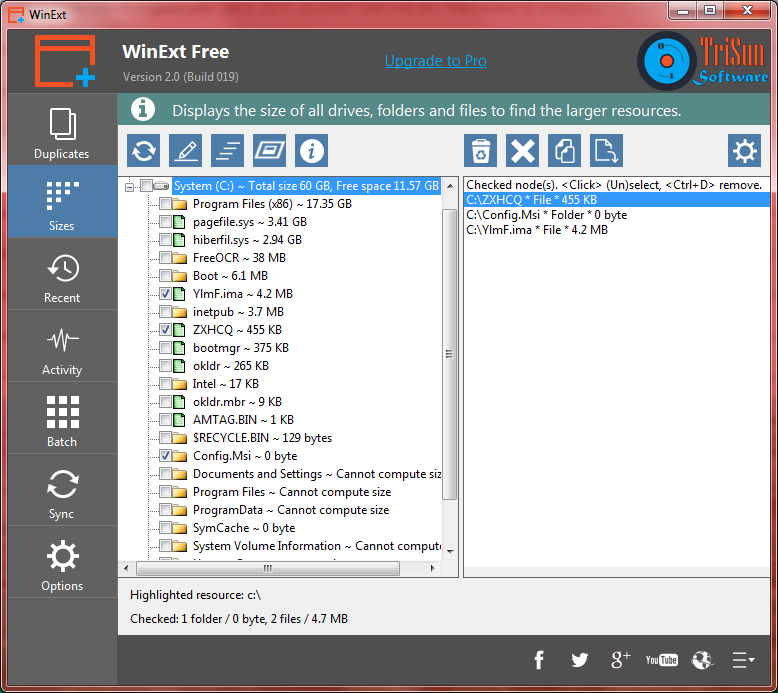Select the okldr.mbr ~ 9 KB row
Image resolution: width=778 pixels, height=693 pixels.
(237, 402)
